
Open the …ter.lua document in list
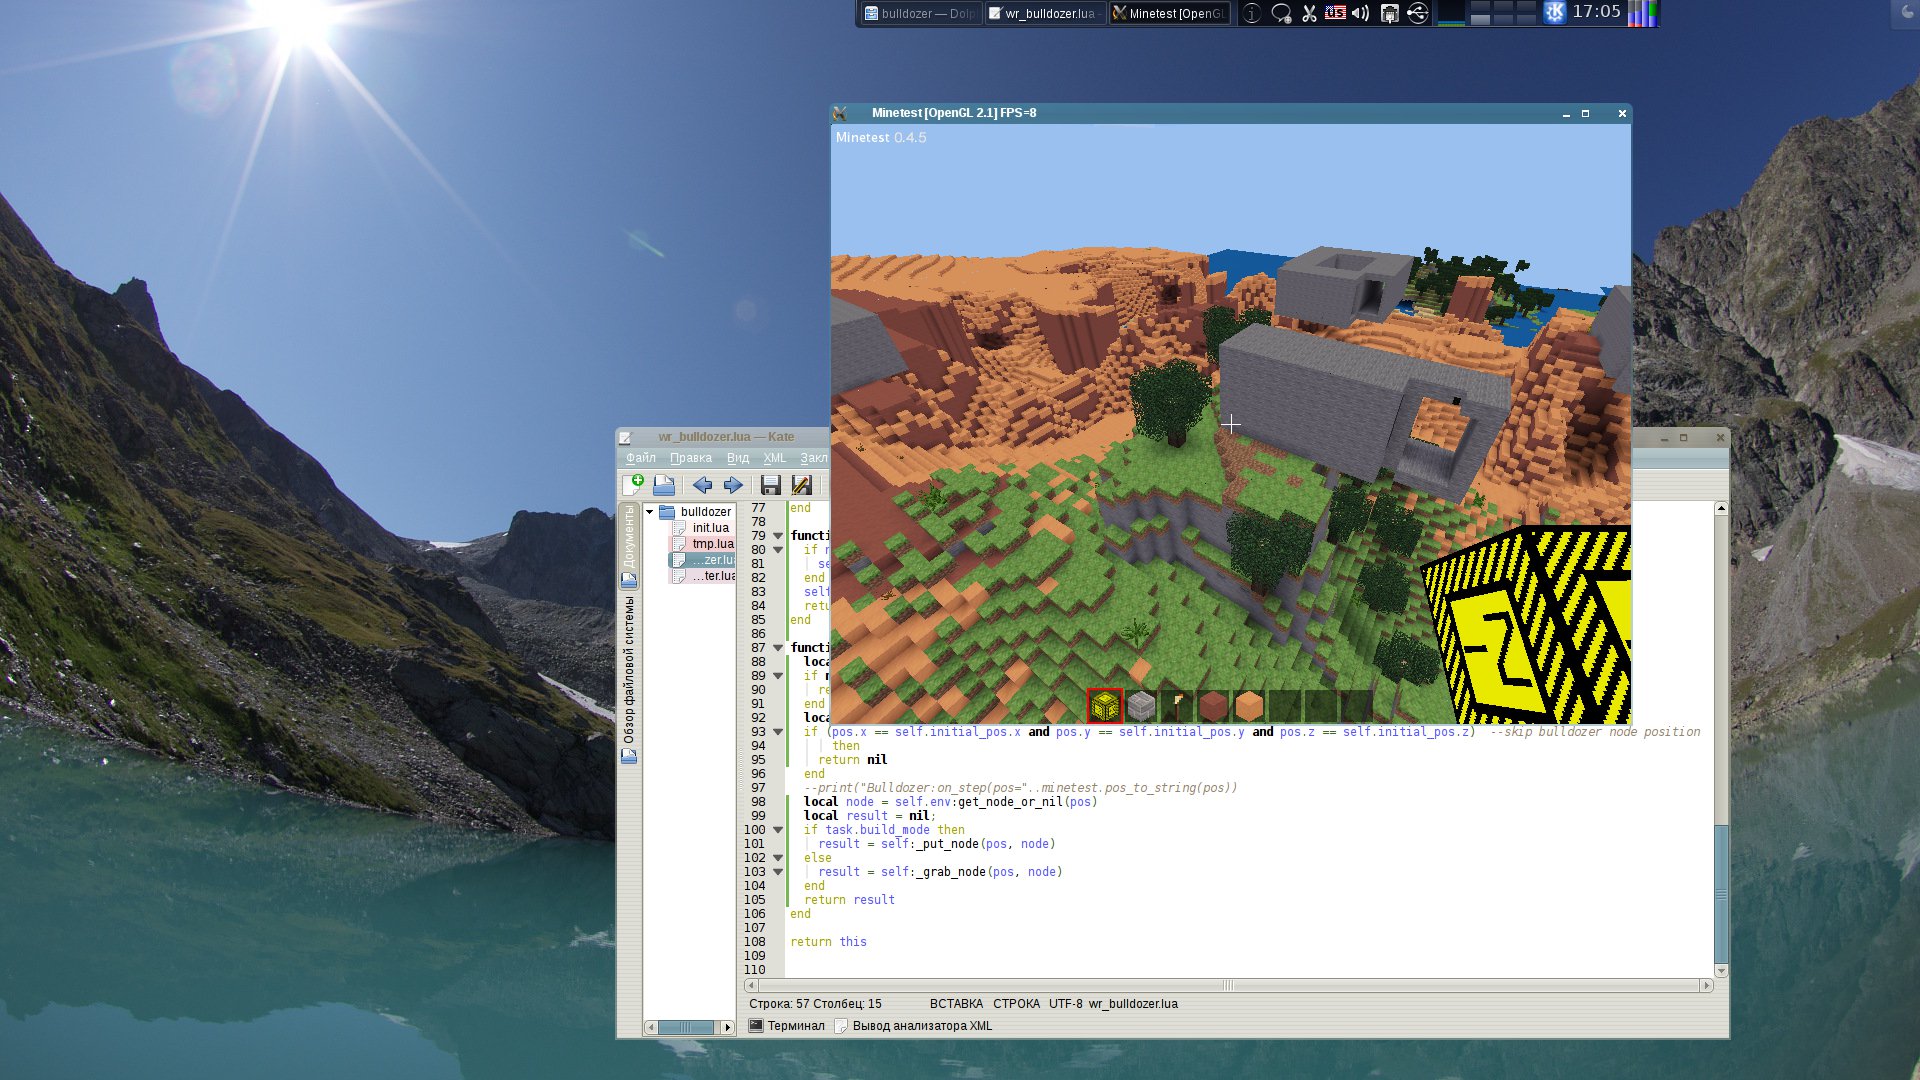[703, 576]
